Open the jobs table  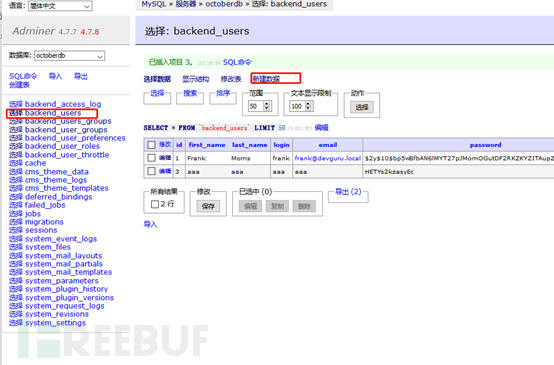point(33,214)
